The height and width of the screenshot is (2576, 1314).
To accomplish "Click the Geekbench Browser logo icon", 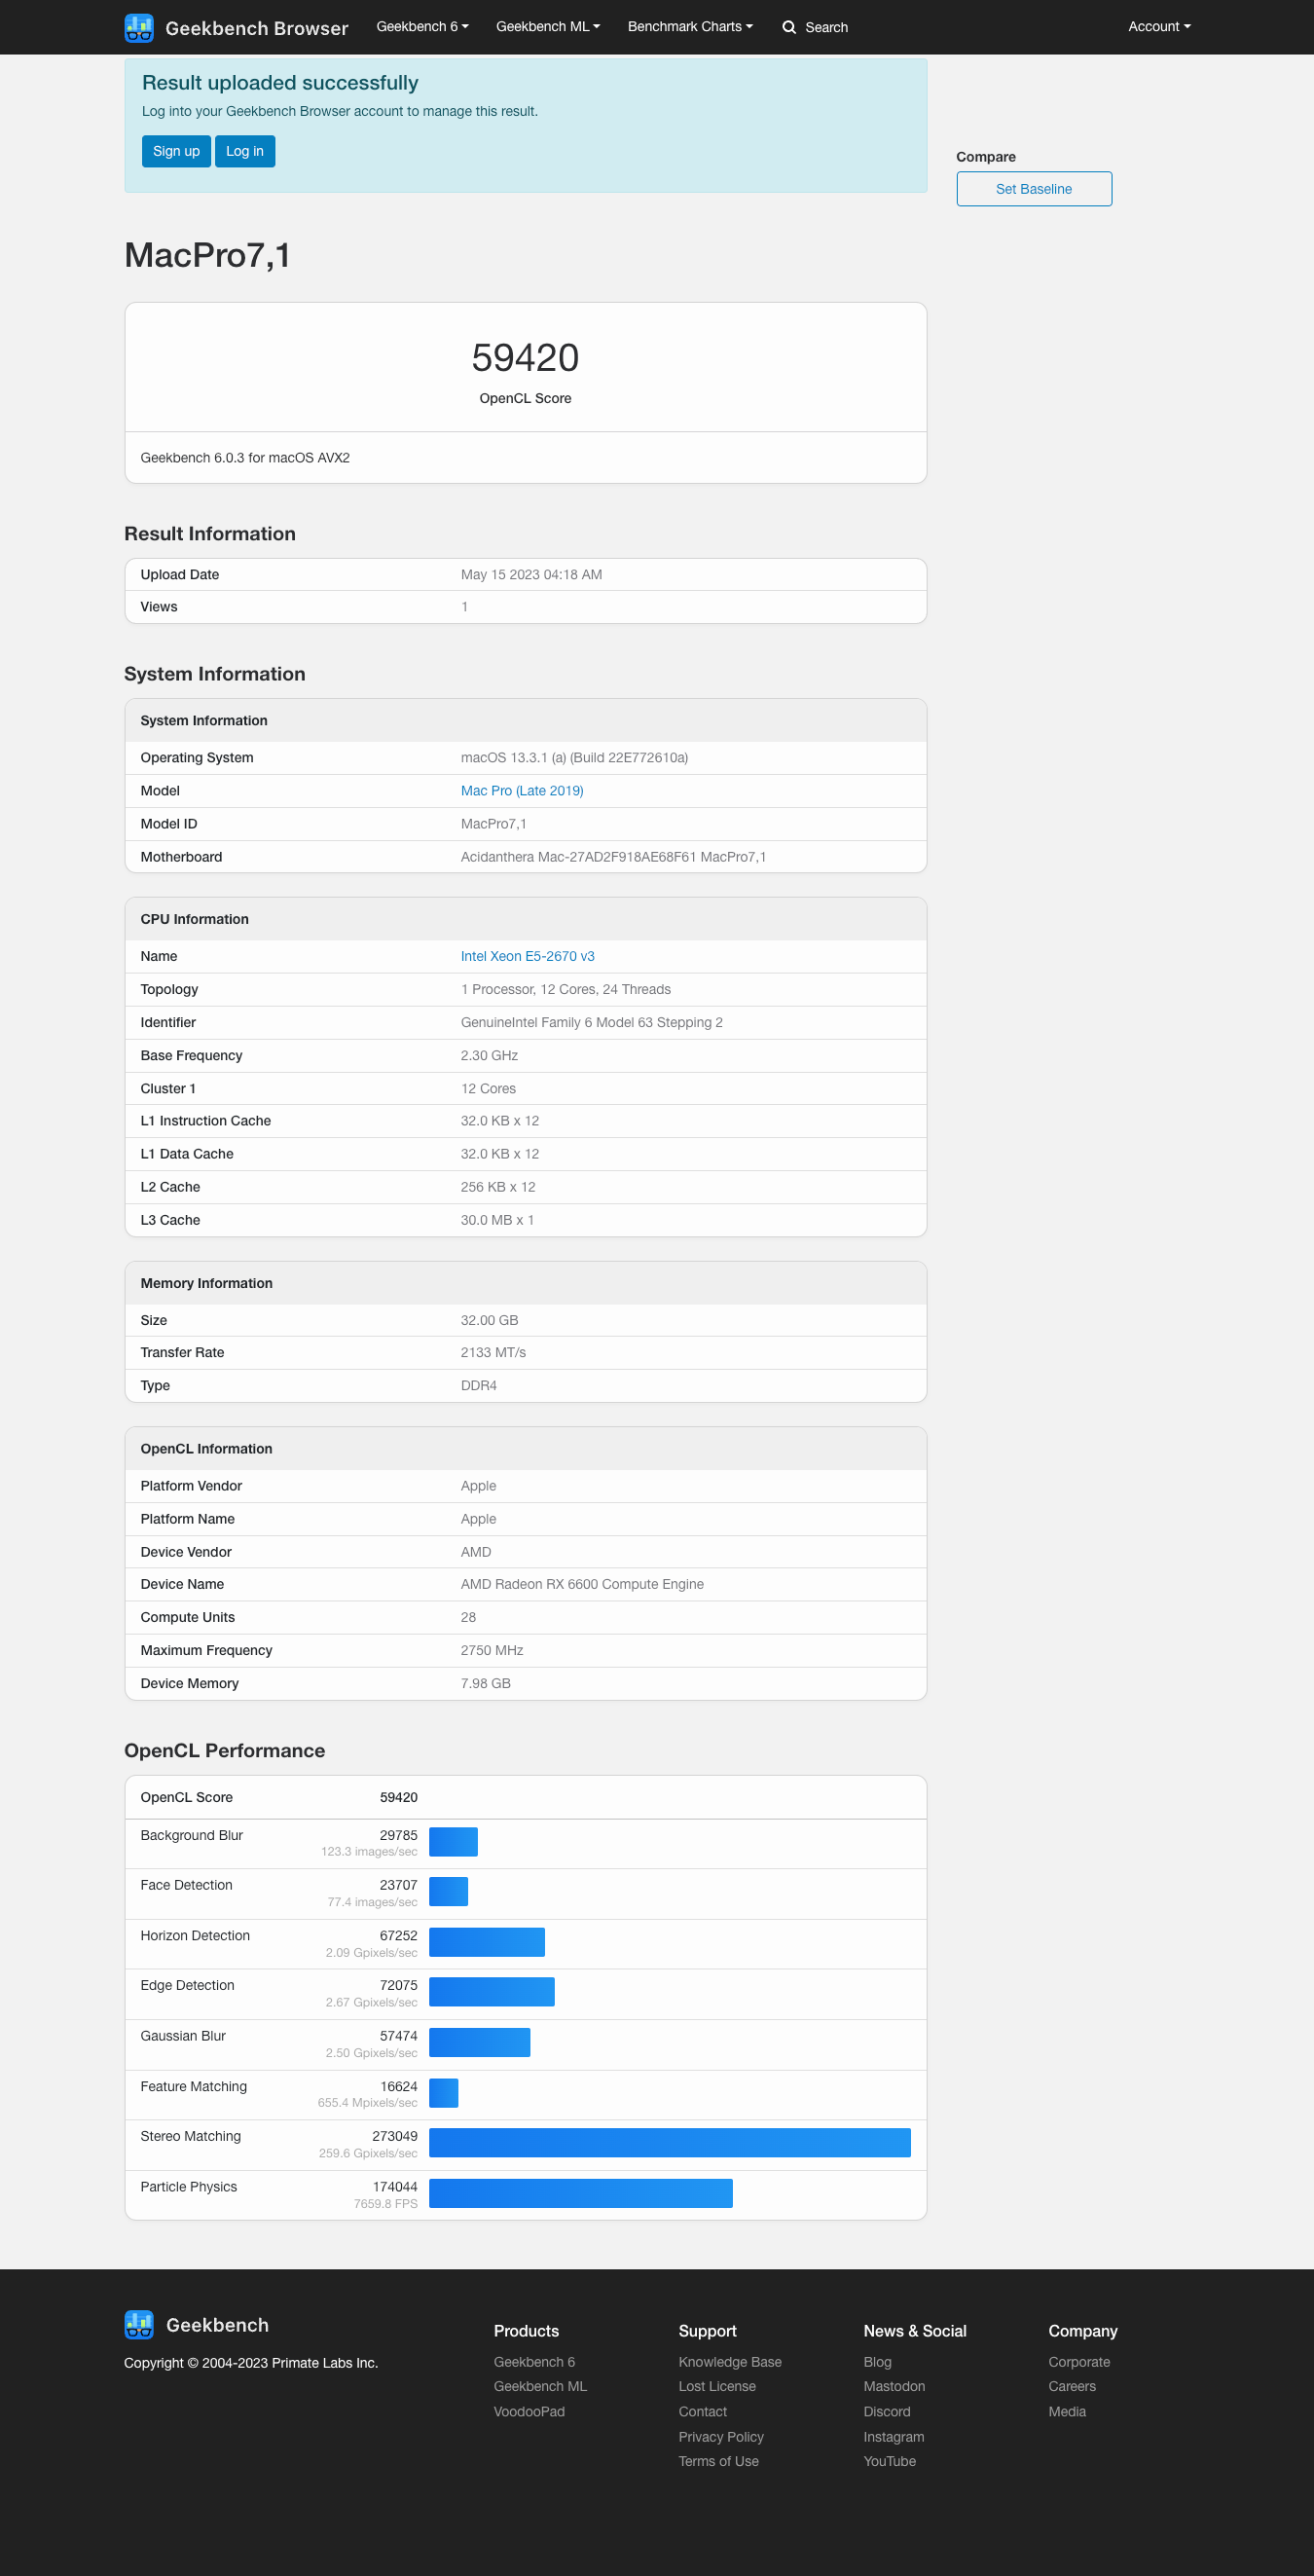I will pos(139,28).
